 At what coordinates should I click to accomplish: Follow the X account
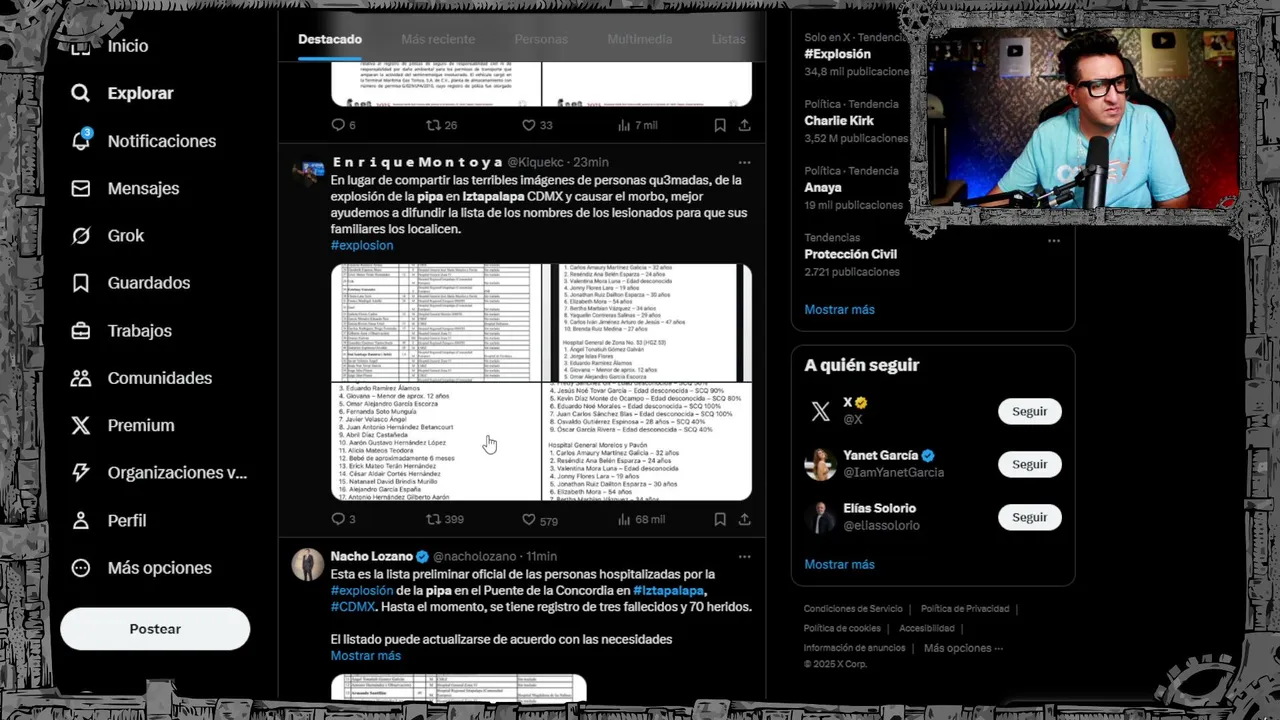[1029, 411]
